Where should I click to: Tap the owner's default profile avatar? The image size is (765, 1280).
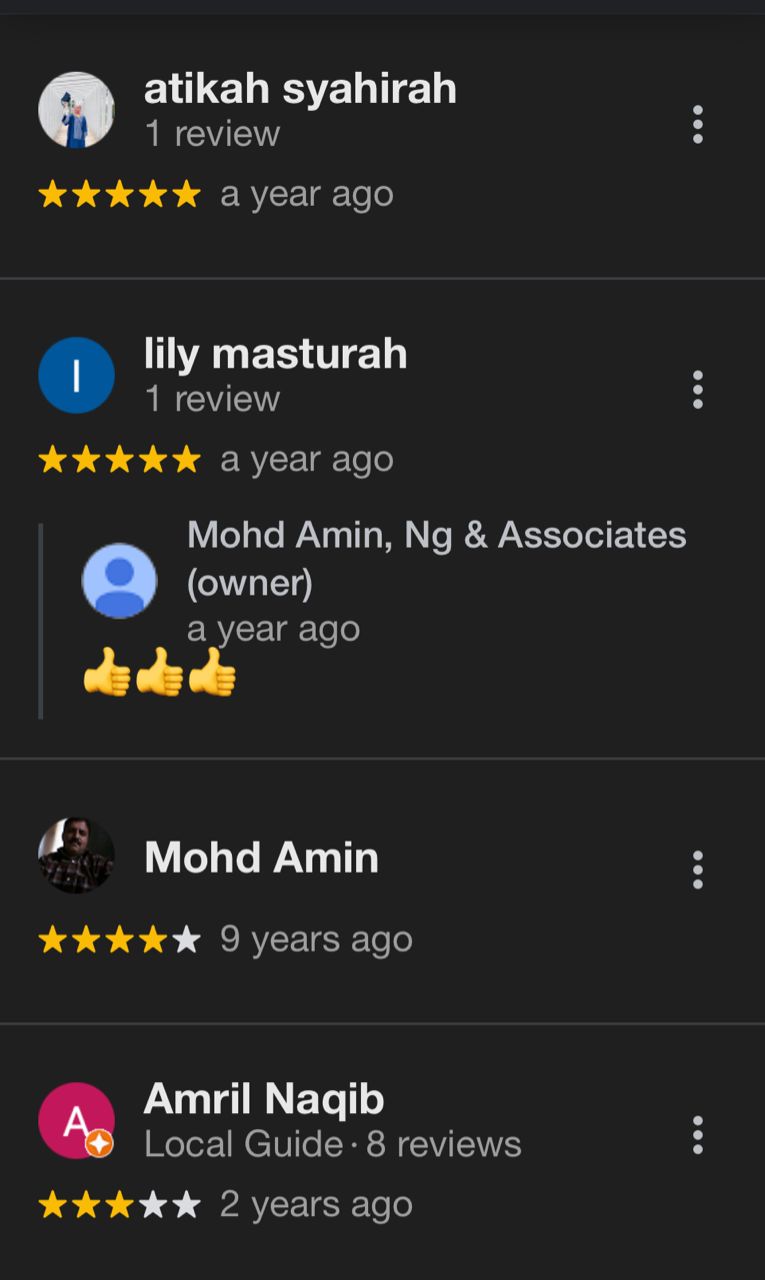119,581
